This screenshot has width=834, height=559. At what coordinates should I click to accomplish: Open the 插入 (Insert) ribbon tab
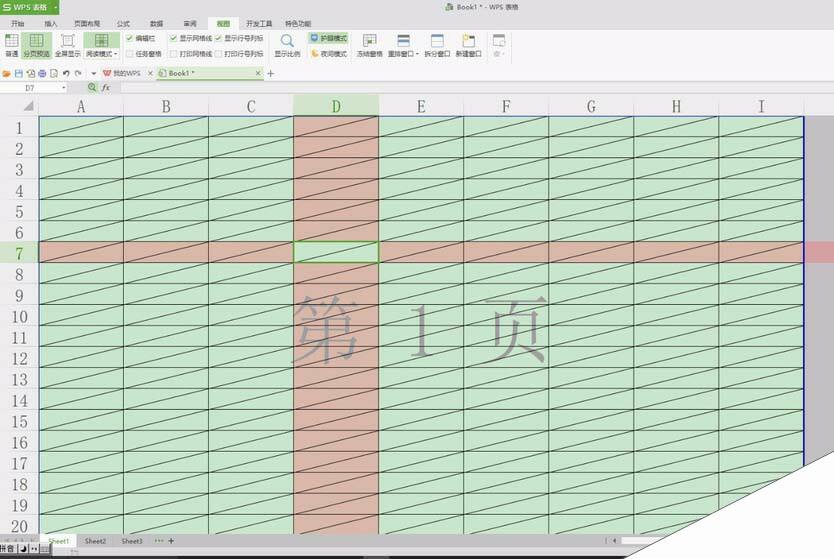tap(51, 23)
